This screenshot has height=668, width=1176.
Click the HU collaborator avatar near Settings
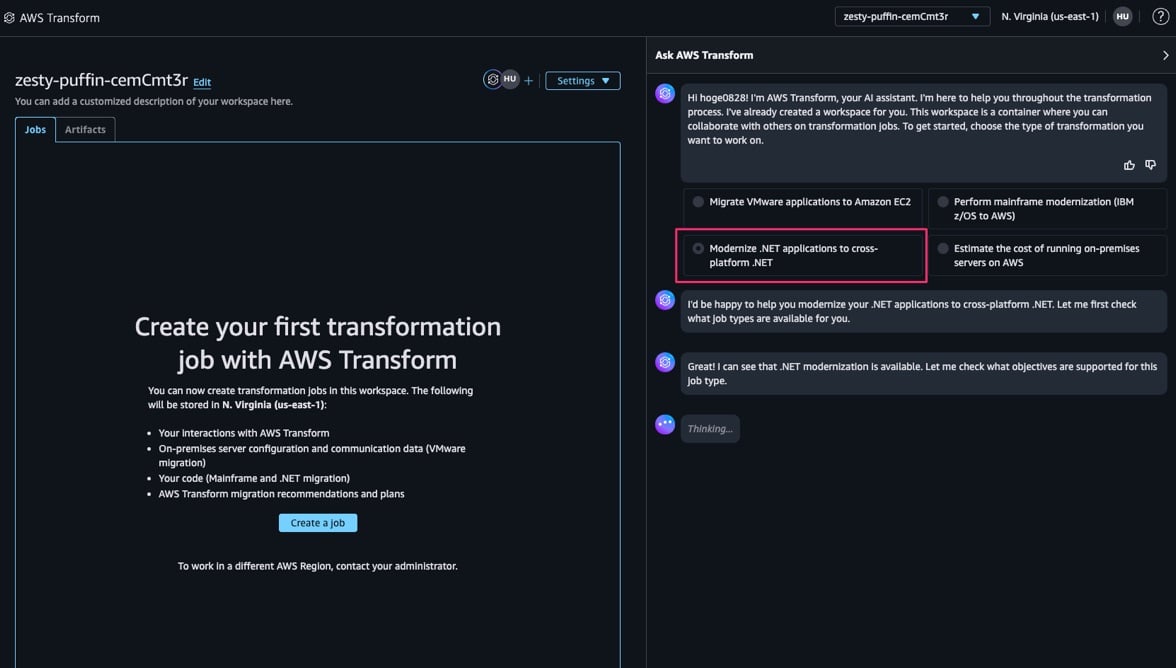click(510, 79)
